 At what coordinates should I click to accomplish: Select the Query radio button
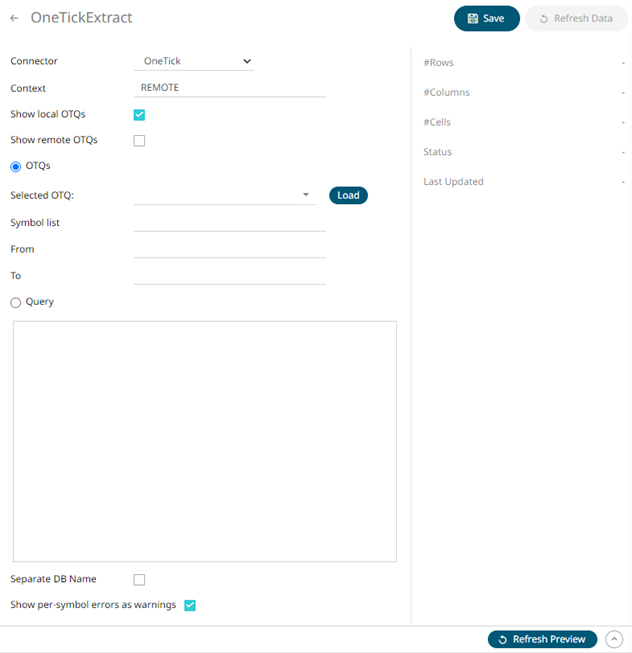pos(16,302)
